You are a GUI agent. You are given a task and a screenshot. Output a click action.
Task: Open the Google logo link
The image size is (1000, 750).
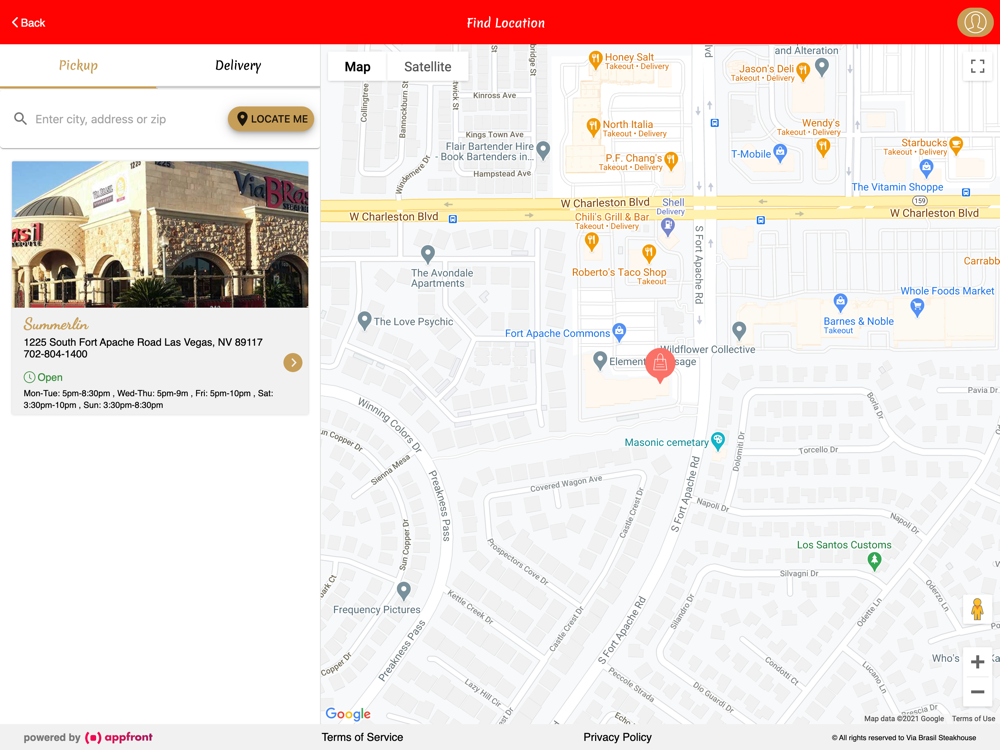(348, 714)
